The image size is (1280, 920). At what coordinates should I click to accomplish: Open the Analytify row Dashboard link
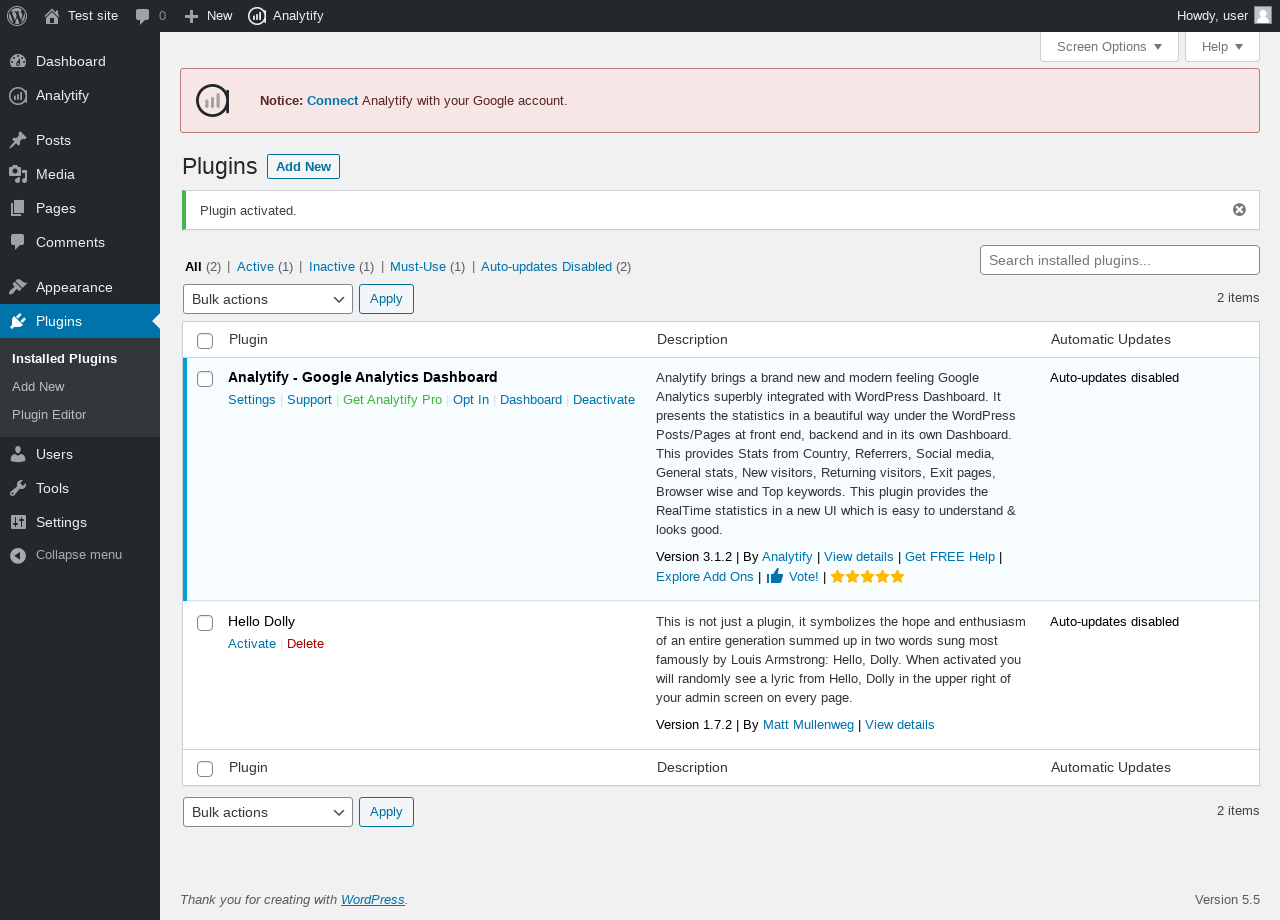(531, 400)
